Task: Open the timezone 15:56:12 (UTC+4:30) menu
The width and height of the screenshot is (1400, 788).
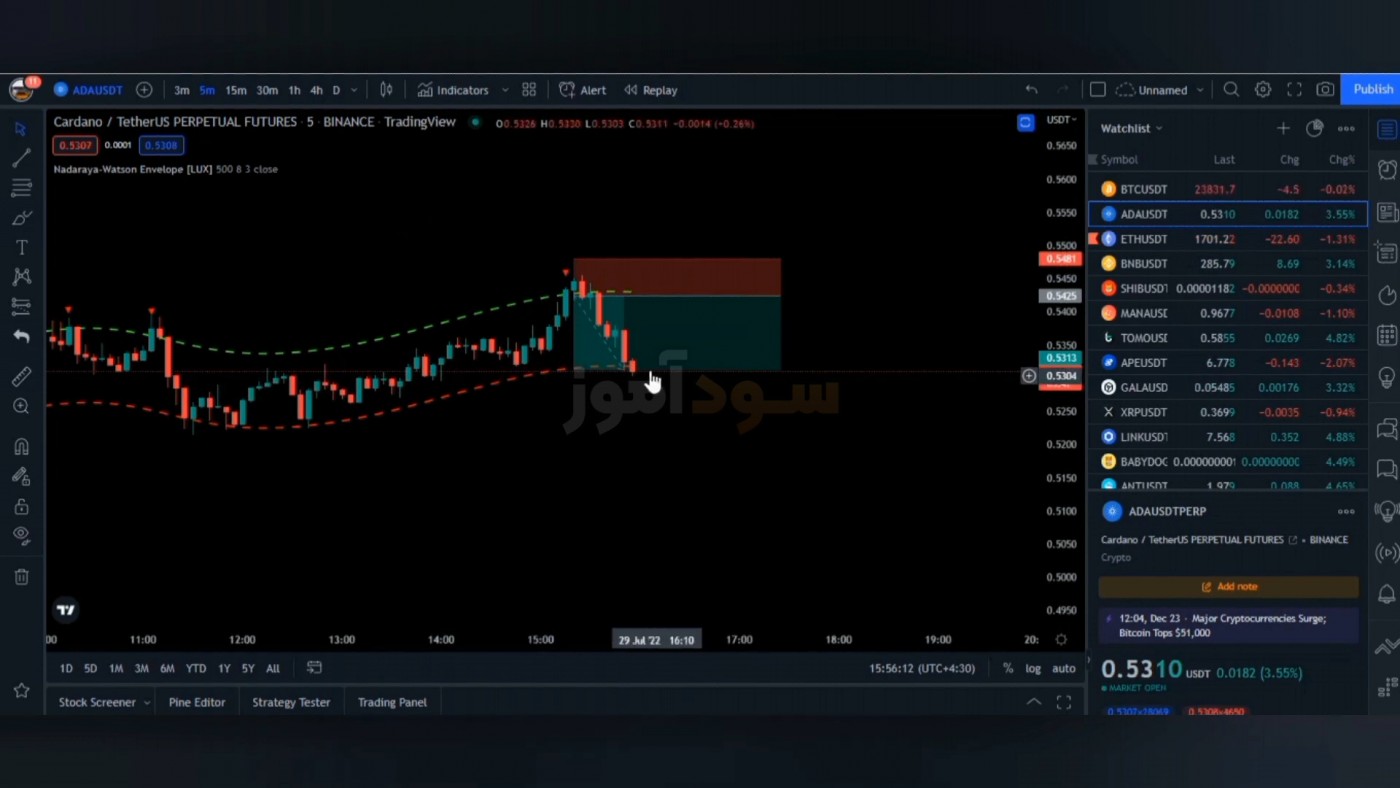Action: pyautogui.click(x=922, y=668)
